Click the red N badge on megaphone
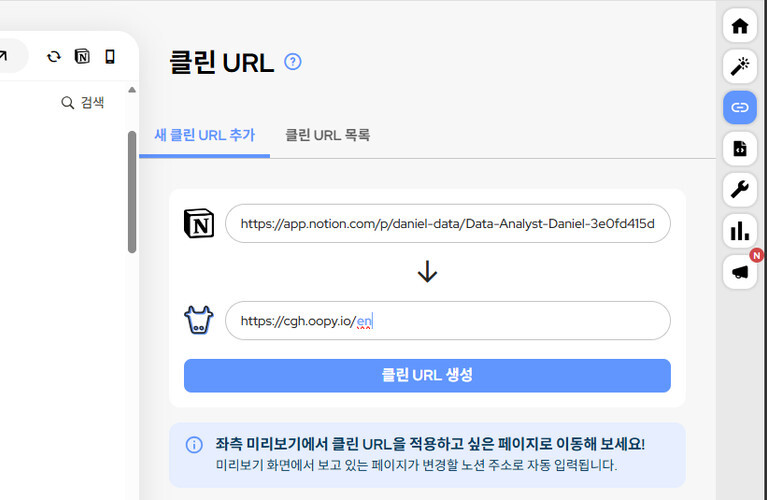Screen dimensions: 767x500 click(x=756, y=255)
